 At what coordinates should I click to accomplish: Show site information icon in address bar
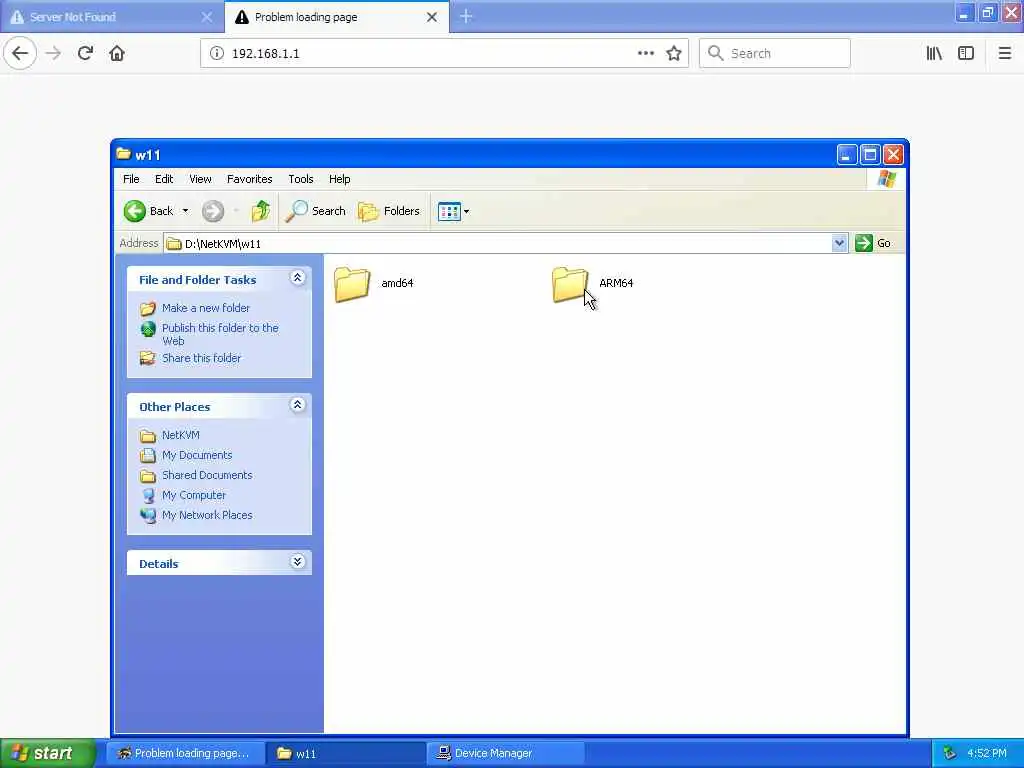tap(216, 54)
